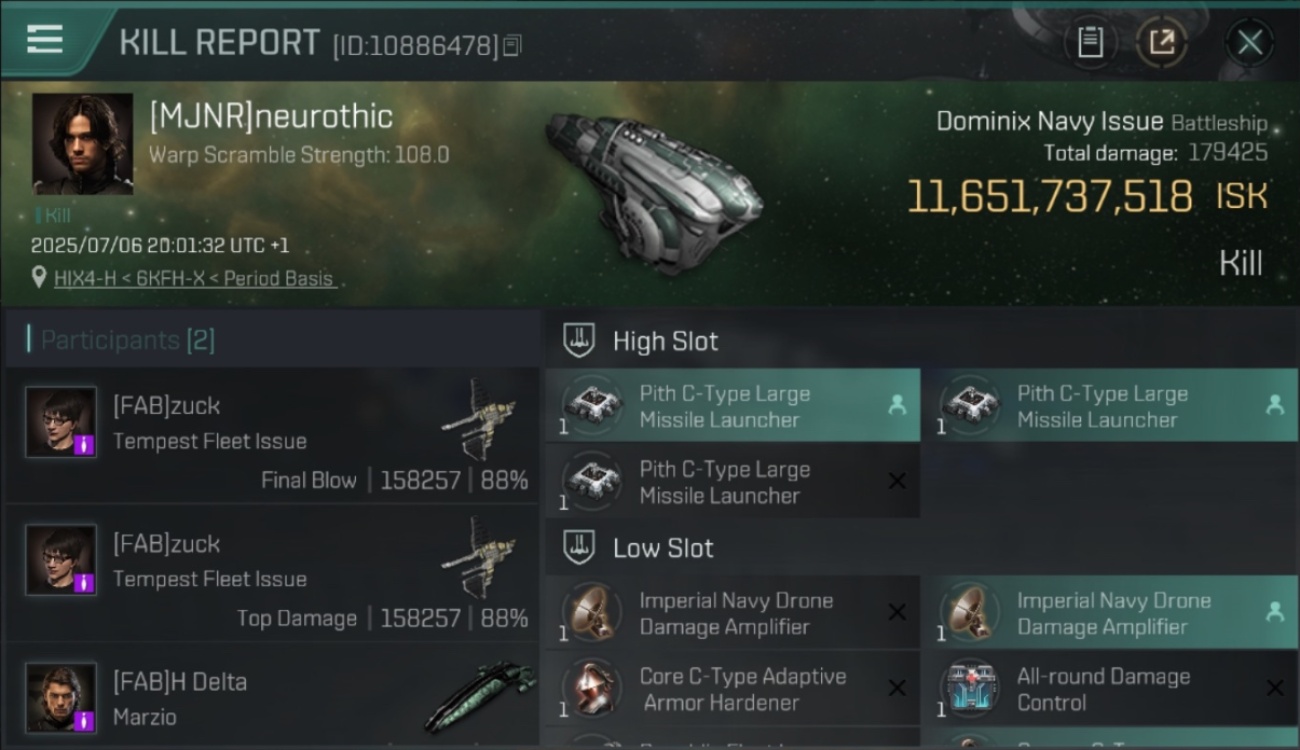Close the kill report window
Viewport: 1300px width, 750px height.
click(1249, 42)
